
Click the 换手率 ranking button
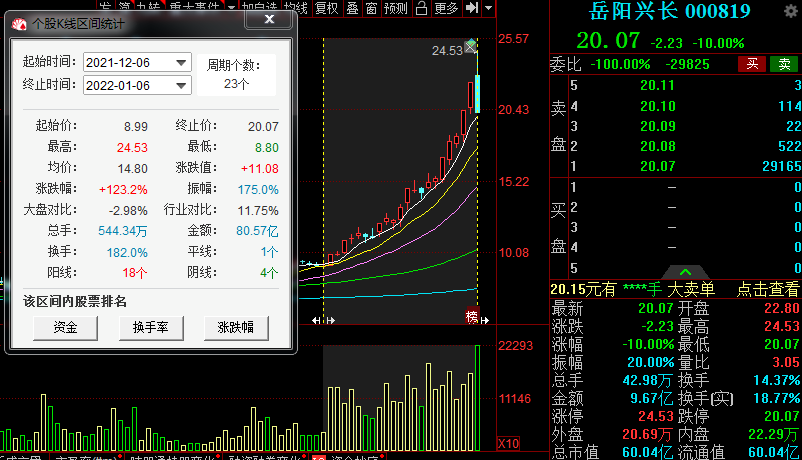[151, 327]
